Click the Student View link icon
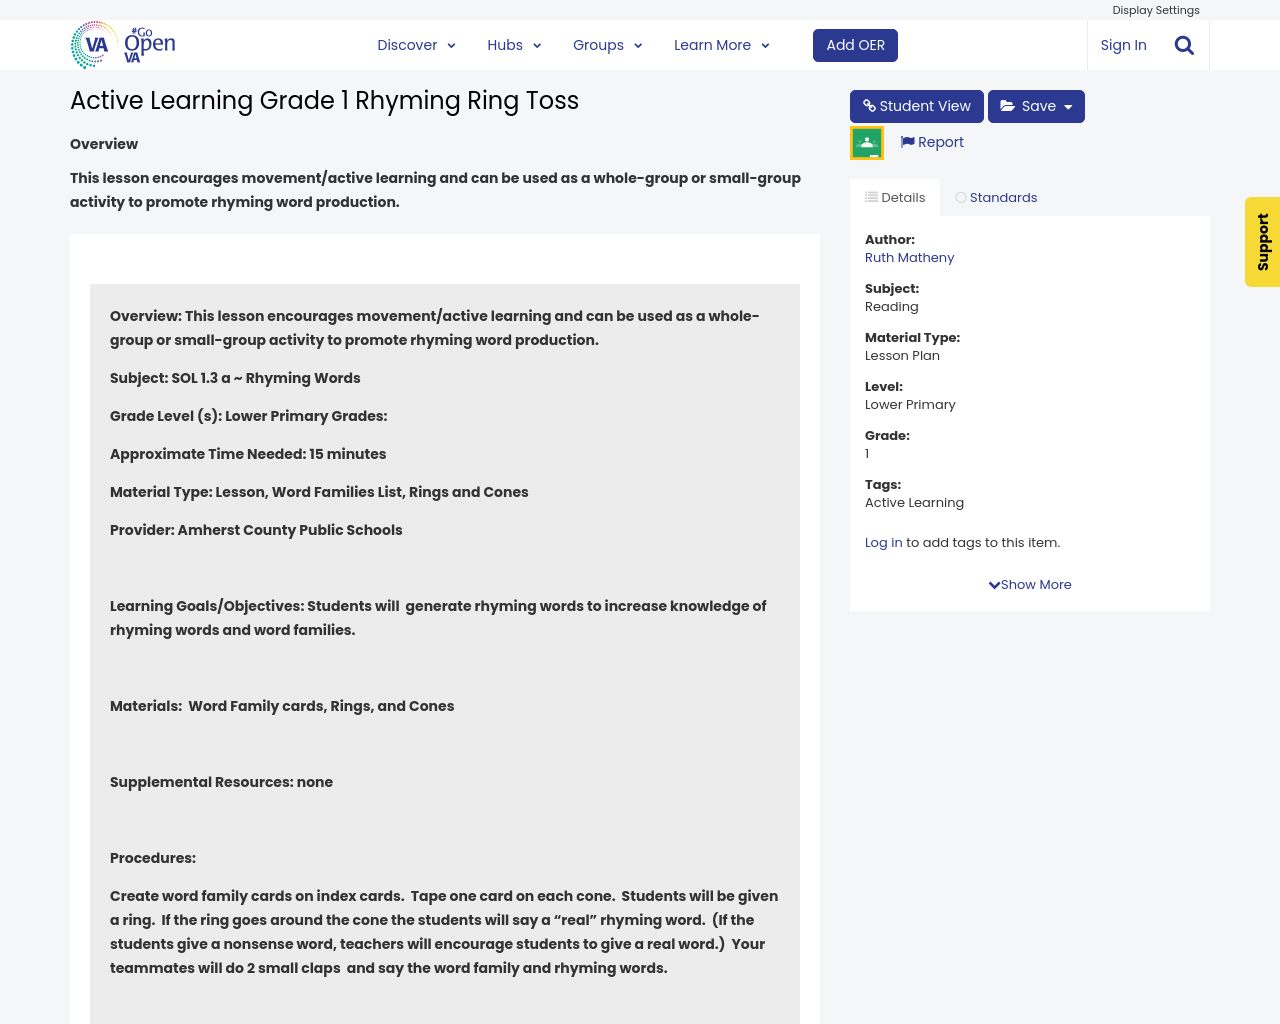 tap(869, 104)
